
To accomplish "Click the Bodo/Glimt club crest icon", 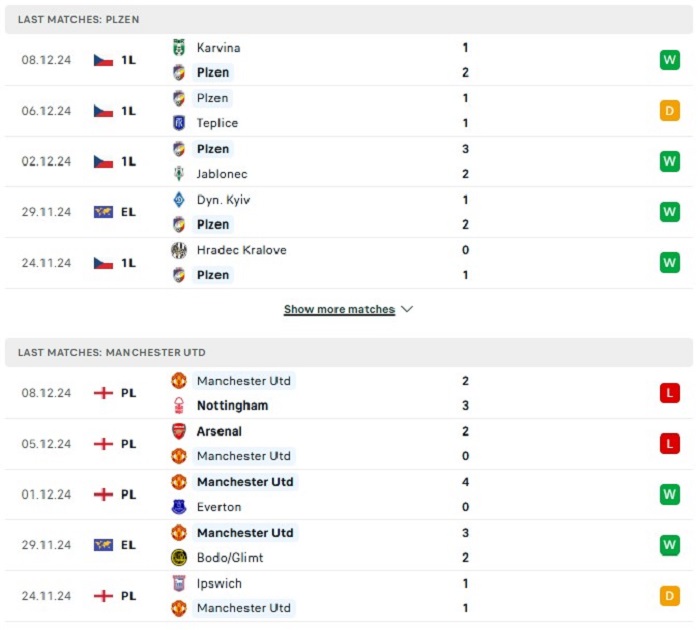I will 179,557.
